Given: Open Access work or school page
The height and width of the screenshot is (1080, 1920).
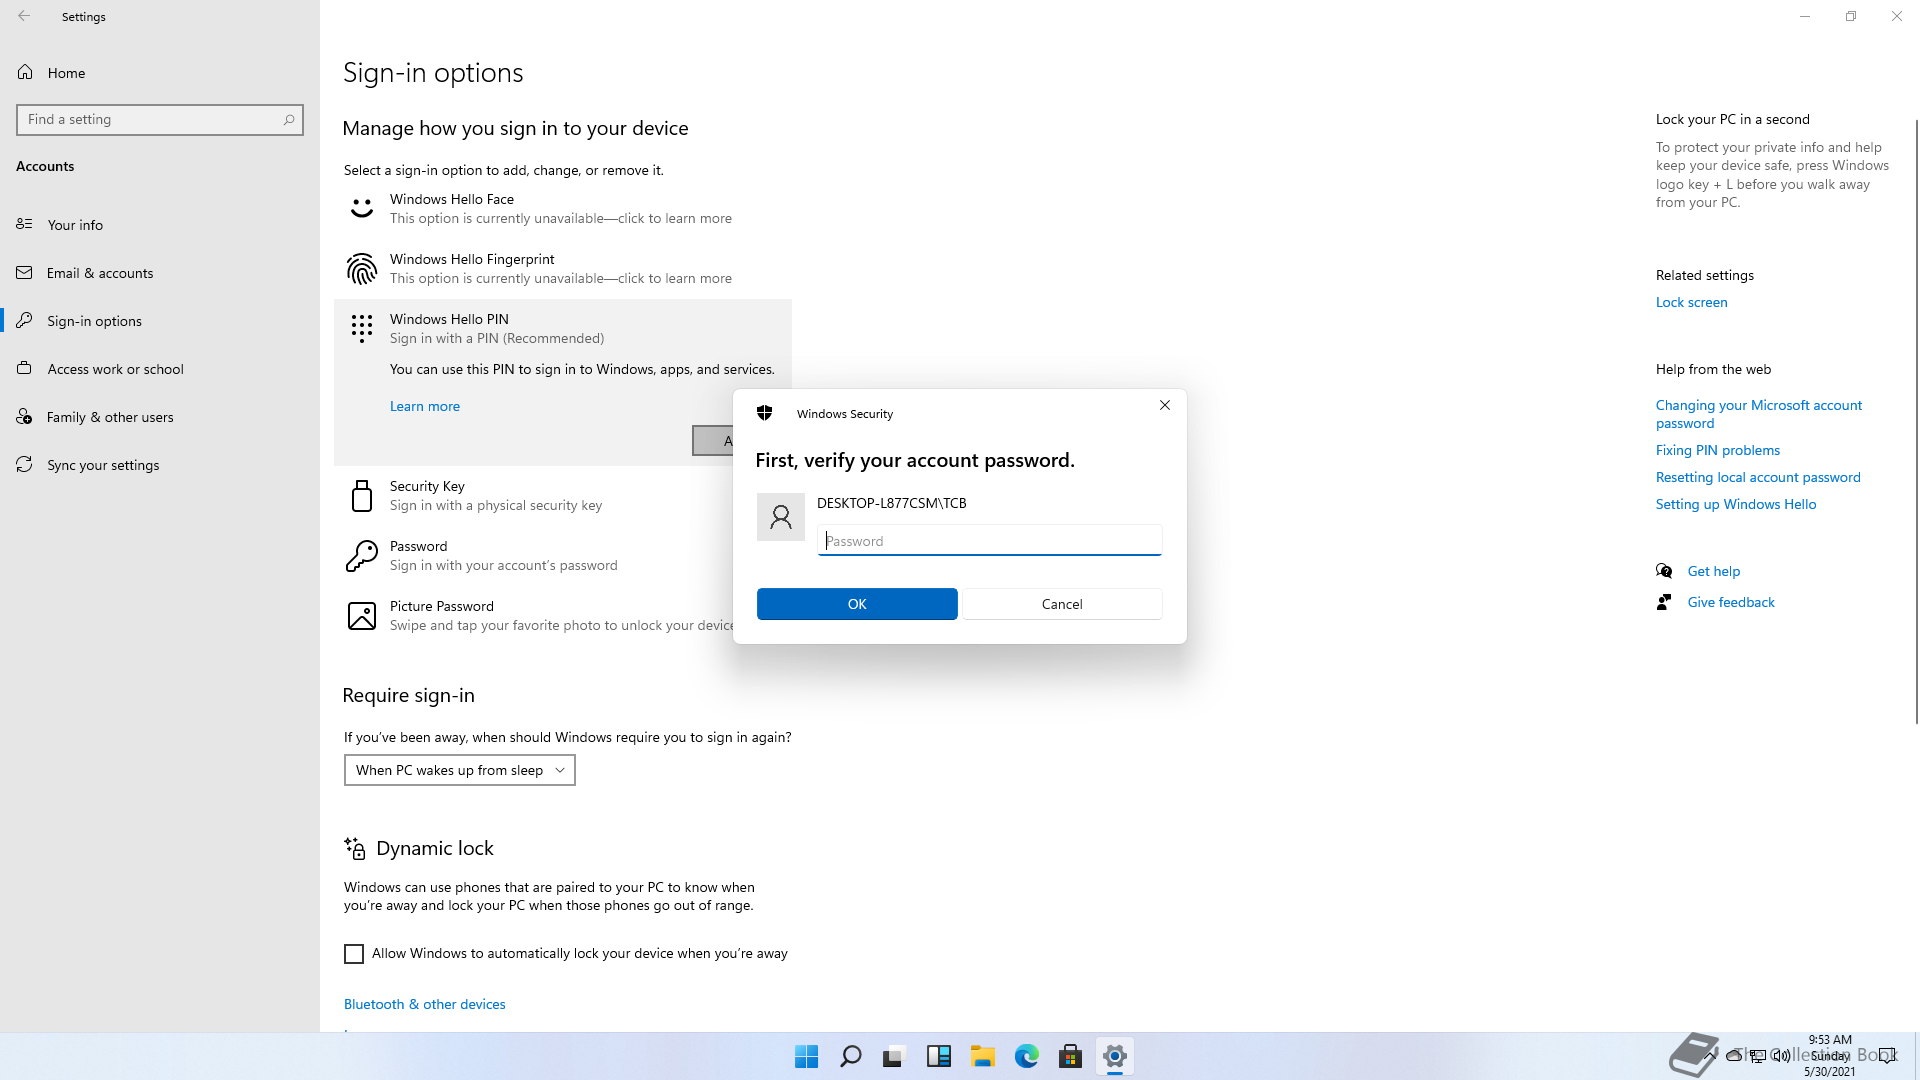Looking at the screenshot, I should pyautogui.click(x=160, y=368).
